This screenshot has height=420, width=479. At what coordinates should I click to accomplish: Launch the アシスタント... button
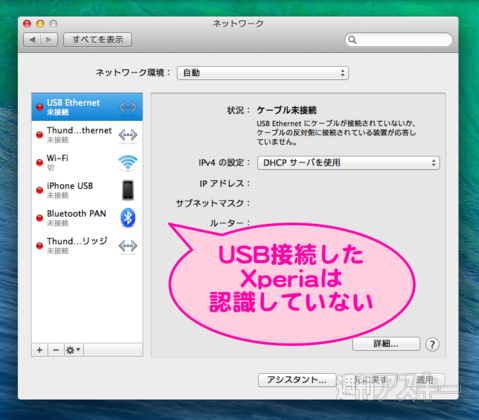point(297,380)
